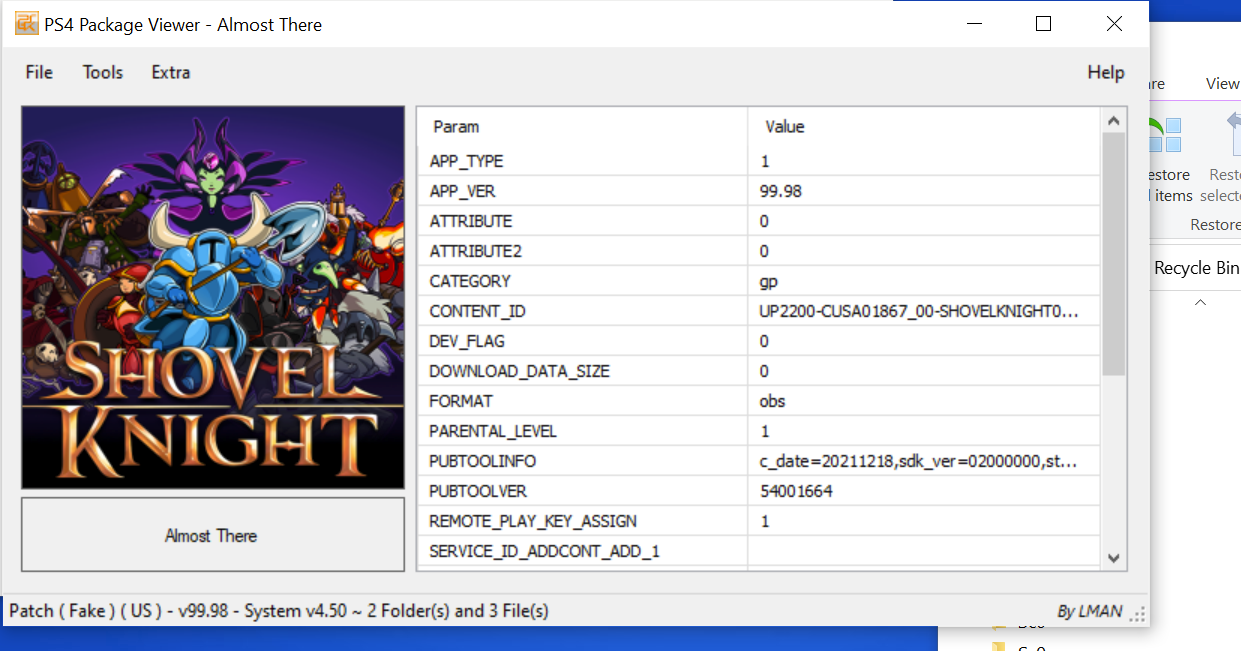Screen dimensions: 1241x651
Task: Open the Help menu
Action: pyautogui.click(x=1106, y=72)
